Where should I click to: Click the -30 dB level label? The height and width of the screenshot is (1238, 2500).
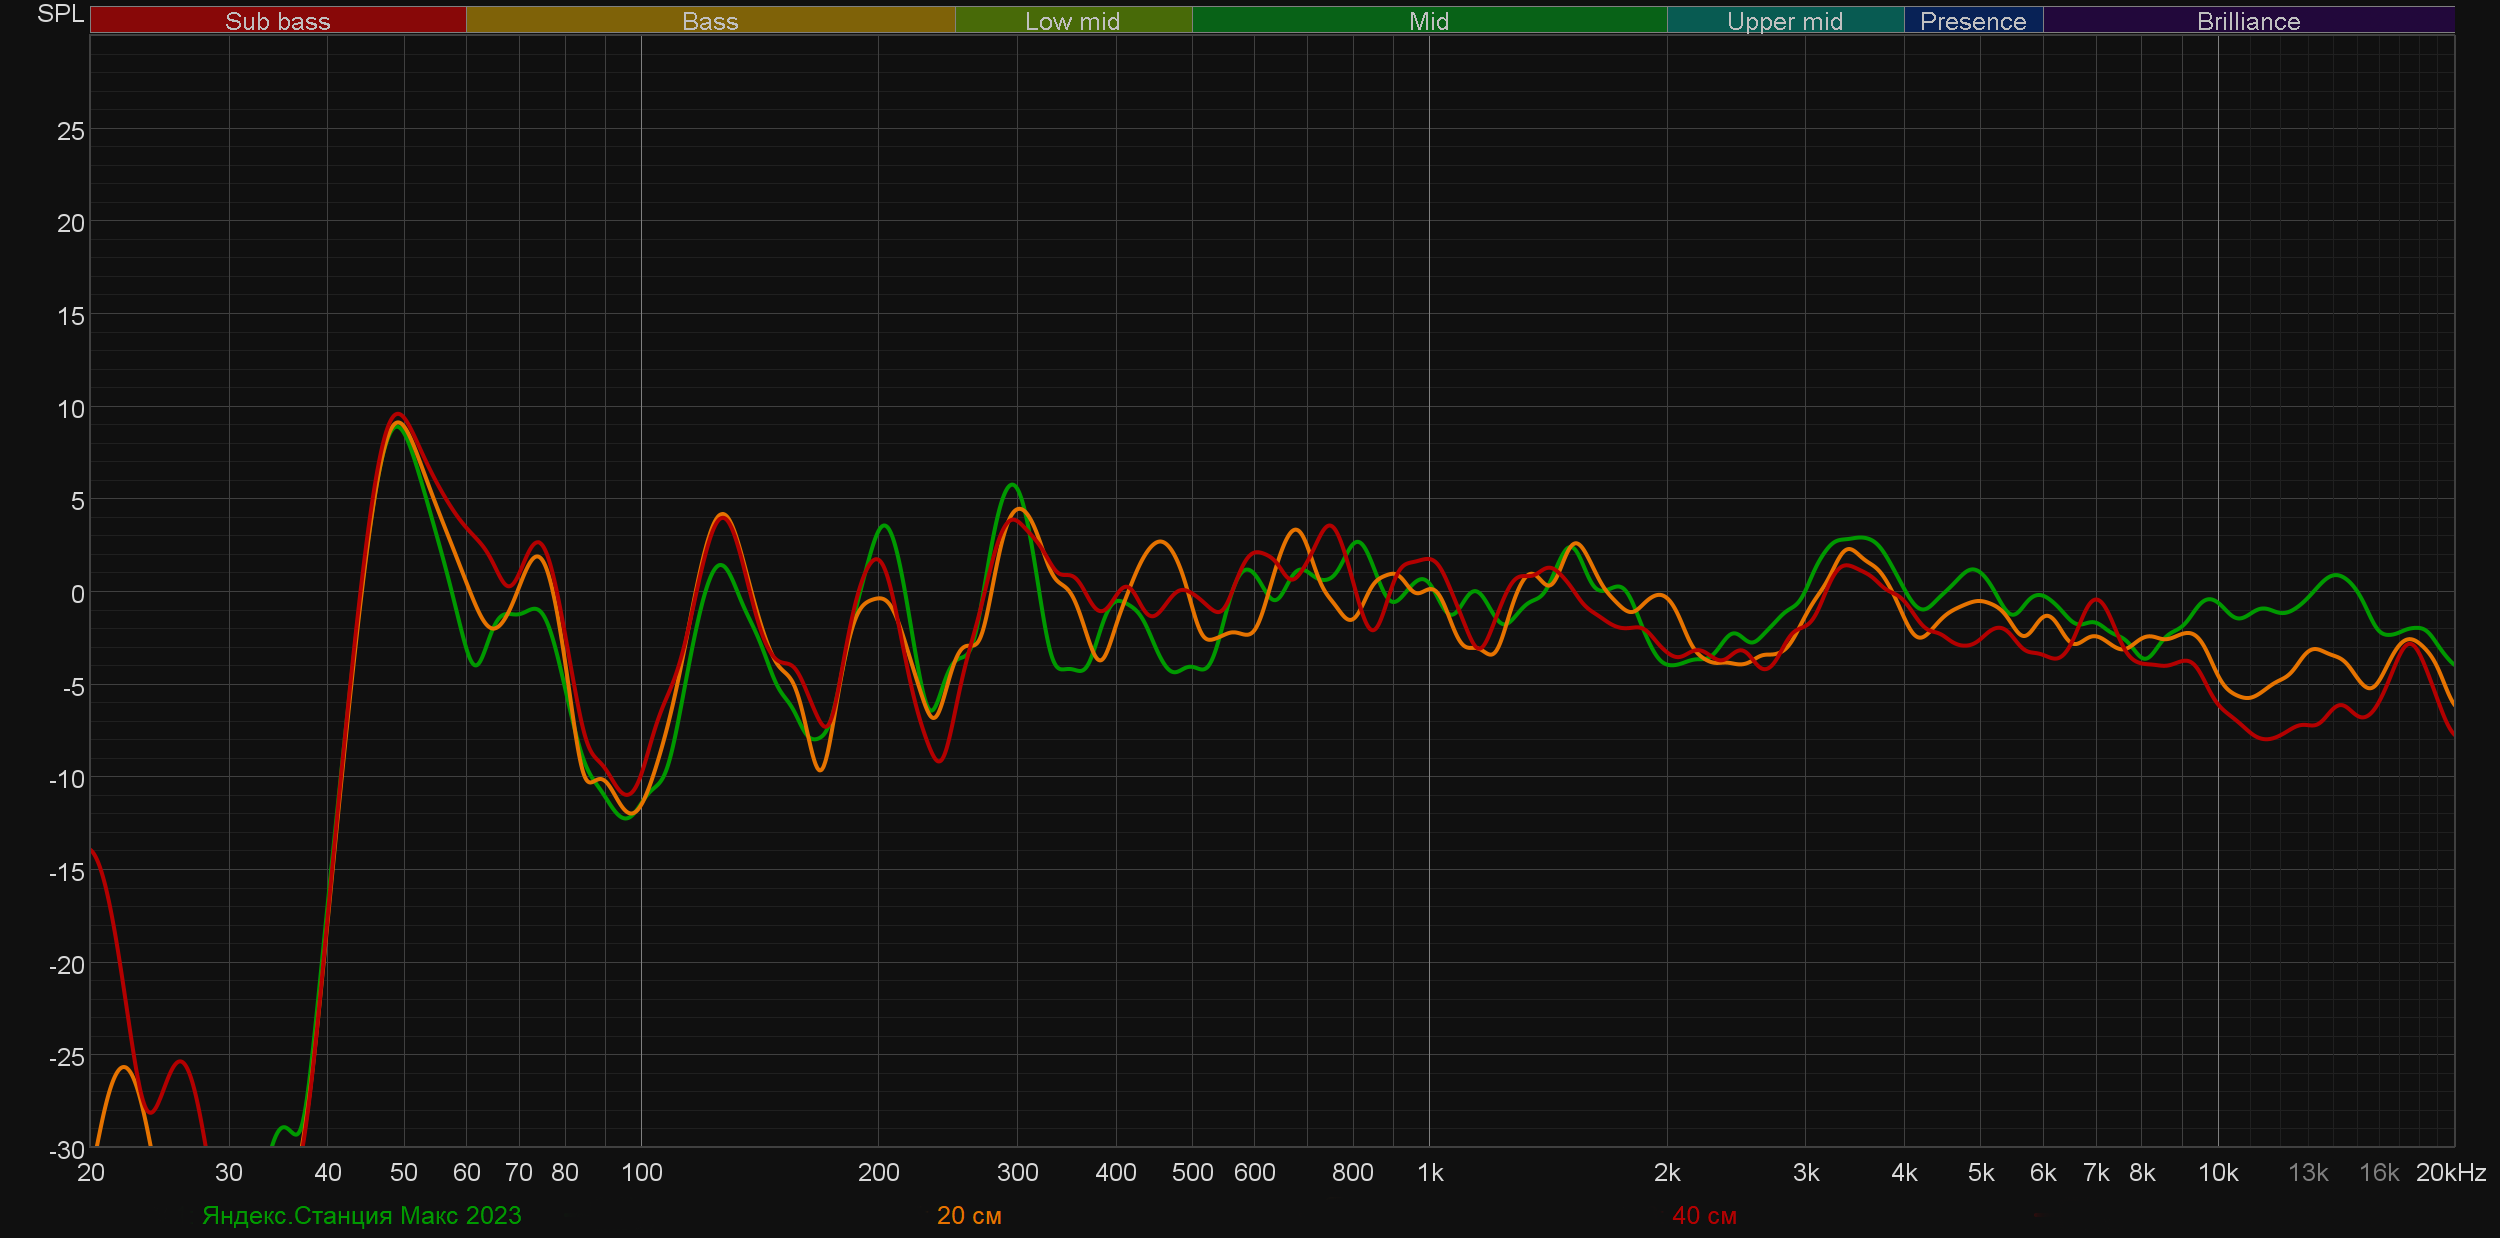coord(67,1149)
